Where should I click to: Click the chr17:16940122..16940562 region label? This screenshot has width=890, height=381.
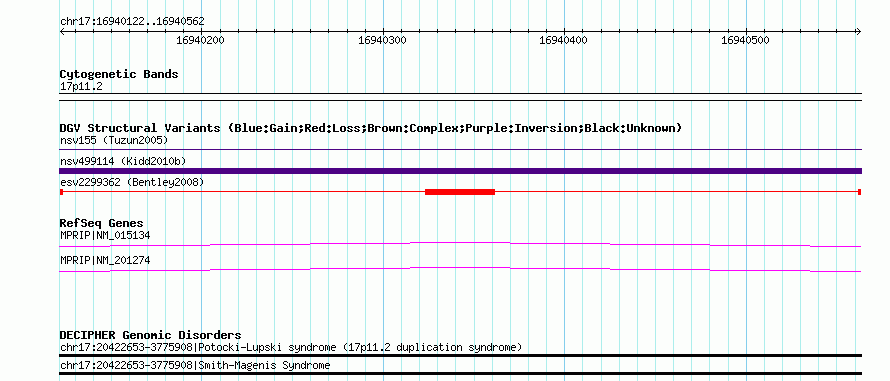point(132,22)
